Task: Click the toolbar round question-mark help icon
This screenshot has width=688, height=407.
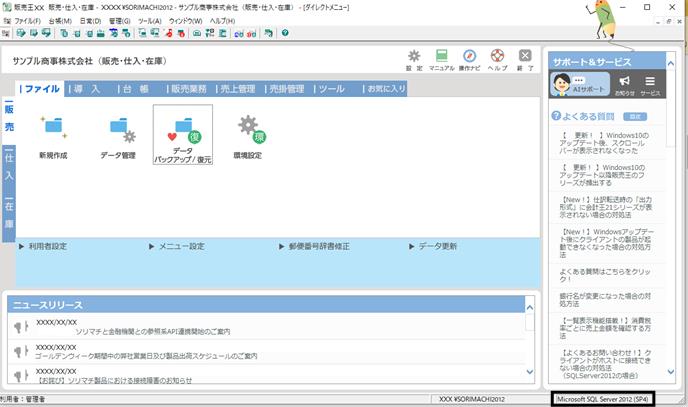Action: [x=285, y=33]
